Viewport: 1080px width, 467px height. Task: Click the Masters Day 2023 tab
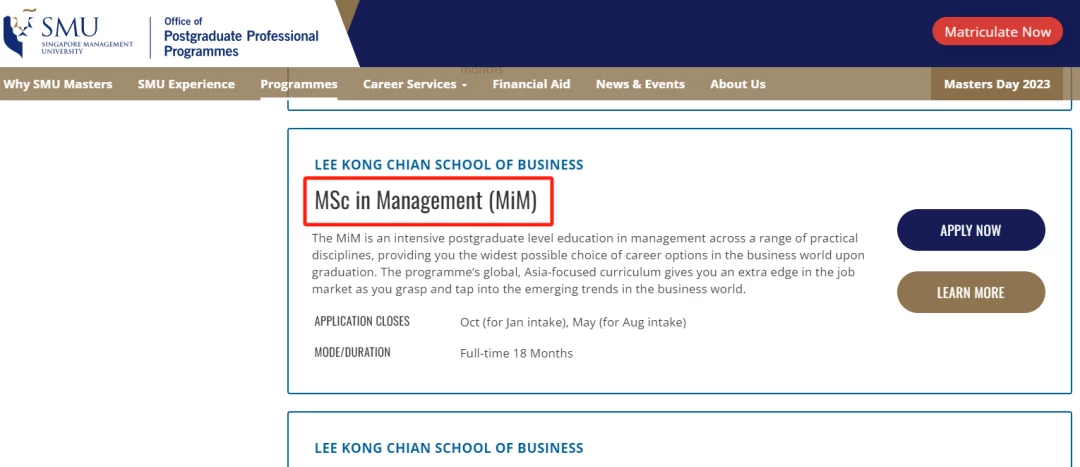(x=997, y=84)
